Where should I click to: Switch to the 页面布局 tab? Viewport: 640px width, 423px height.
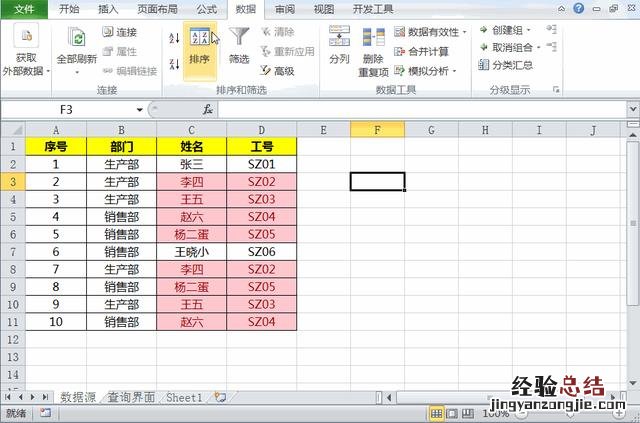tap(157, 9)
